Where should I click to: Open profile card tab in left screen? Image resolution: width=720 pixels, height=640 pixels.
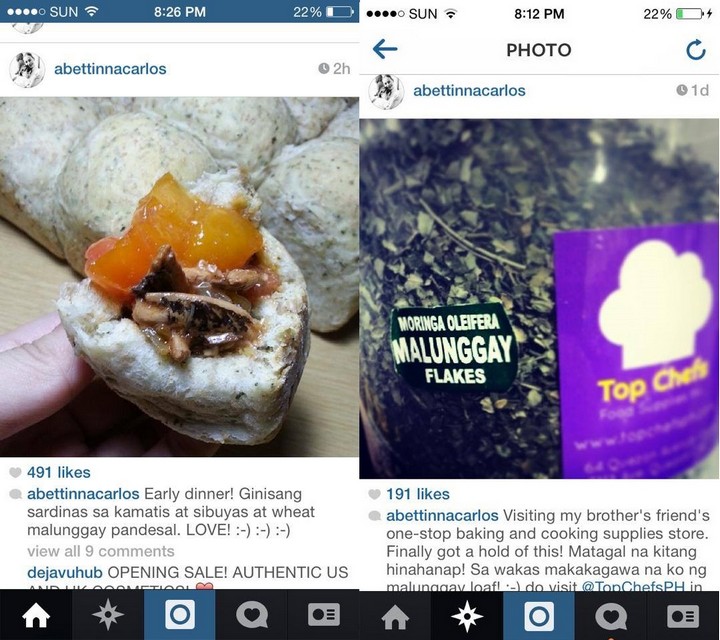coord(324,615)
